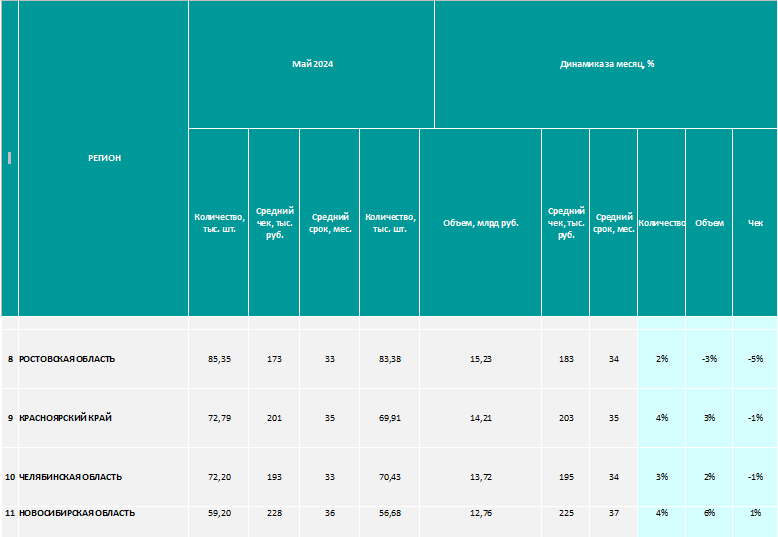Select value 83,38 in Ростовская область row

tap(389, 359)
